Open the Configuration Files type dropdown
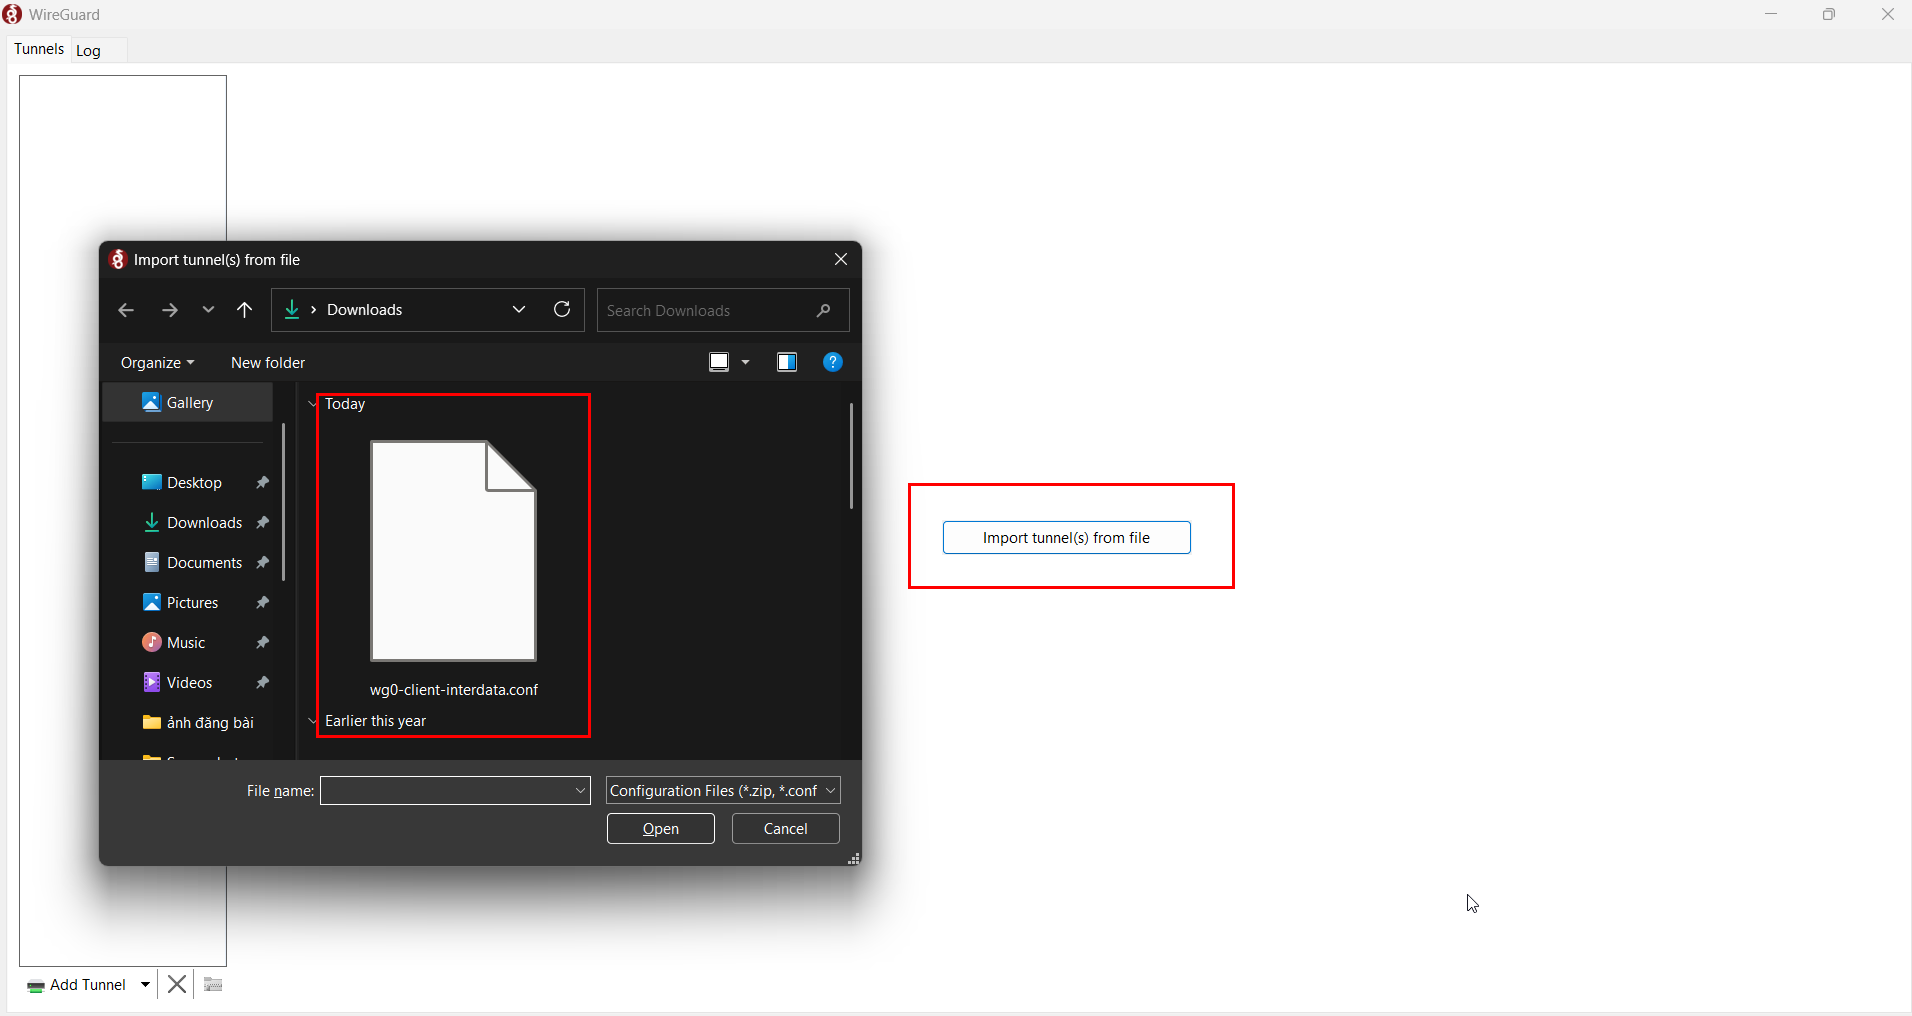 click(x=723, y=791)
